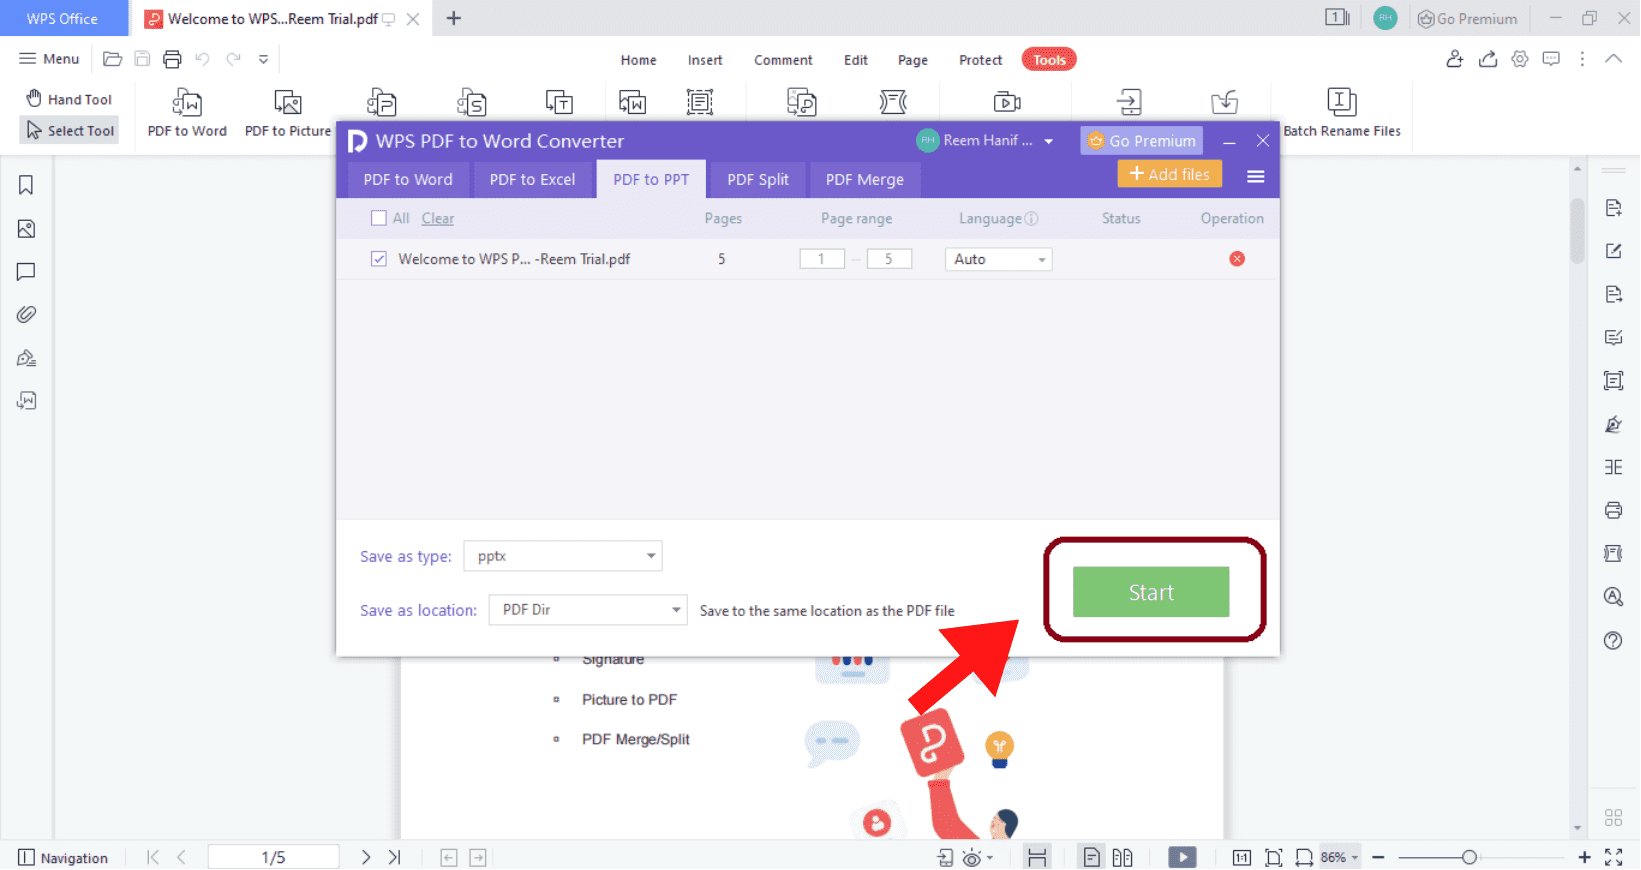Expand quick access toolbar customize arrow
Viewport: 1641px width, 870px height.
[x=263, y=59]
